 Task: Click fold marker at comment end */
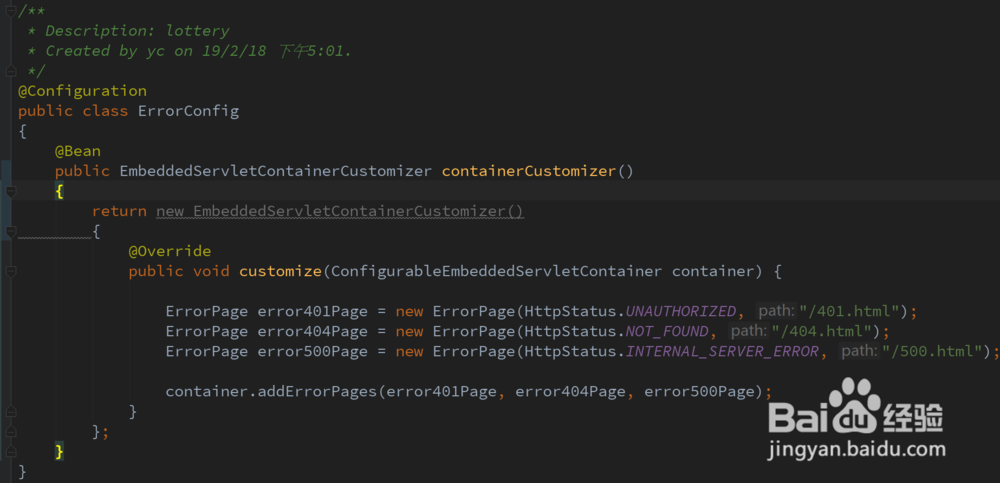[9, 71]
